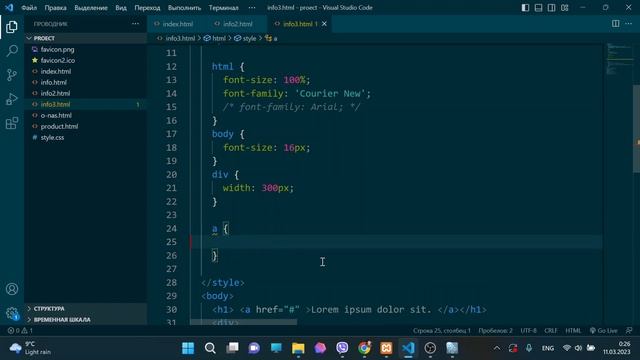
Task: Expand the ВРЕМЕННАЯ ШКАЛА section
Action: 85,320
